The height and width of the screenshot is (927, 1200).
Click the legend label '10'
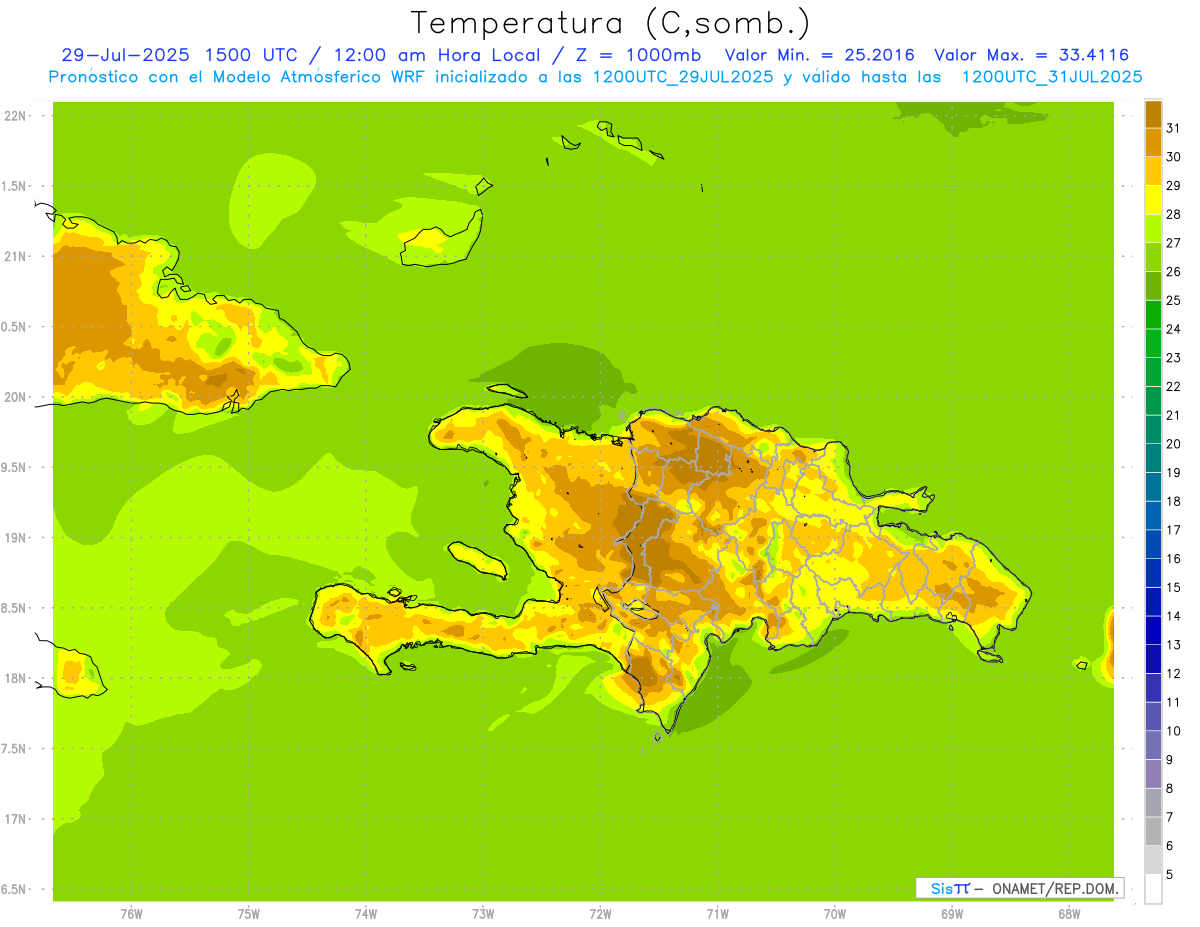(x=1173, y=731)
